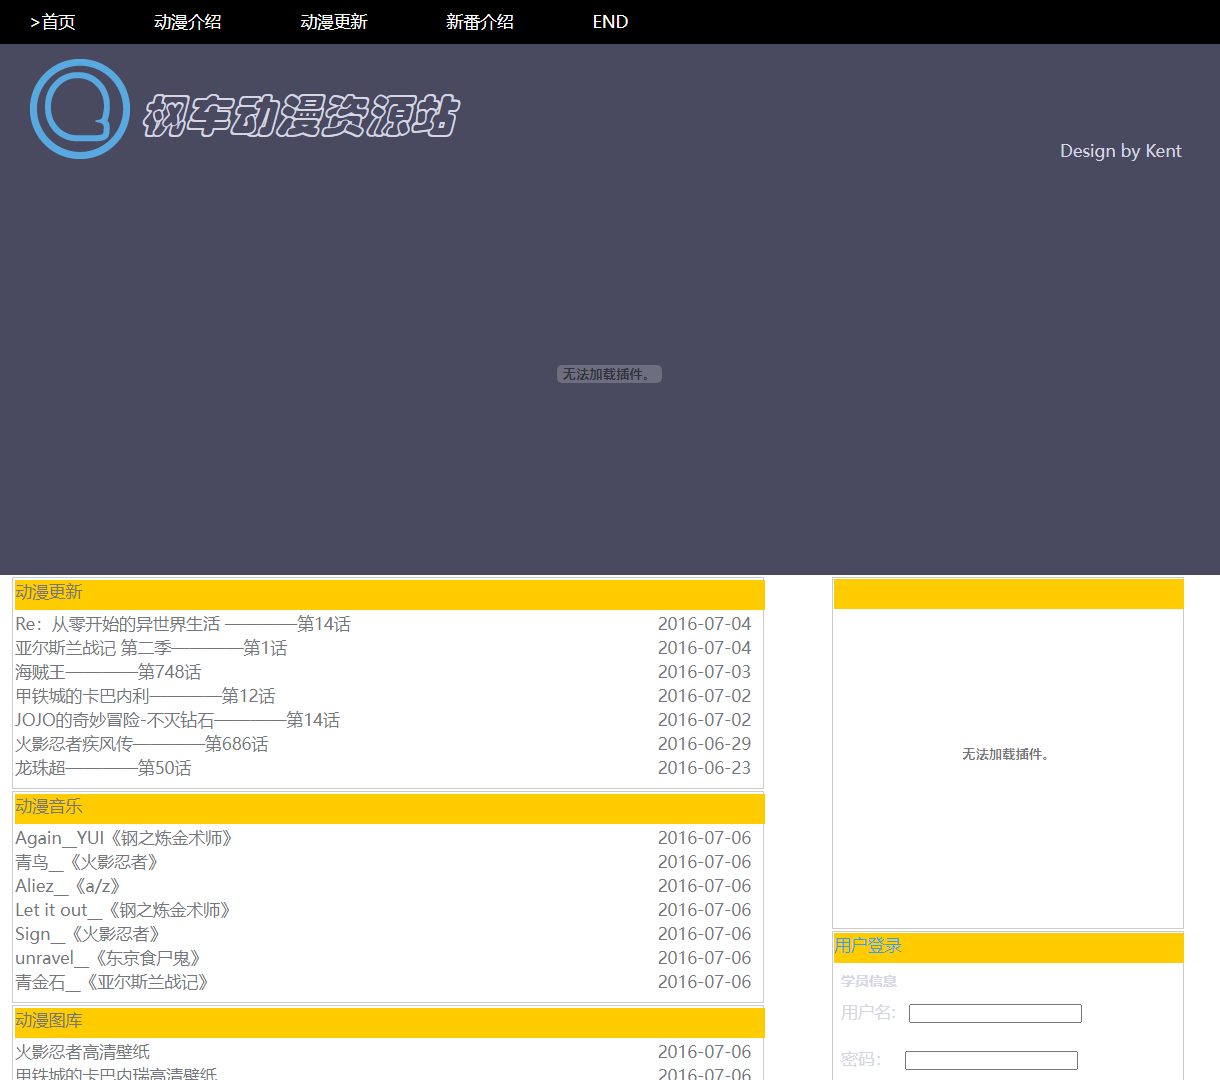Image resolution: width=1220 pixels, height=1080 pixels.
Task: Click END in the top navigation
Action: [610, 22]
